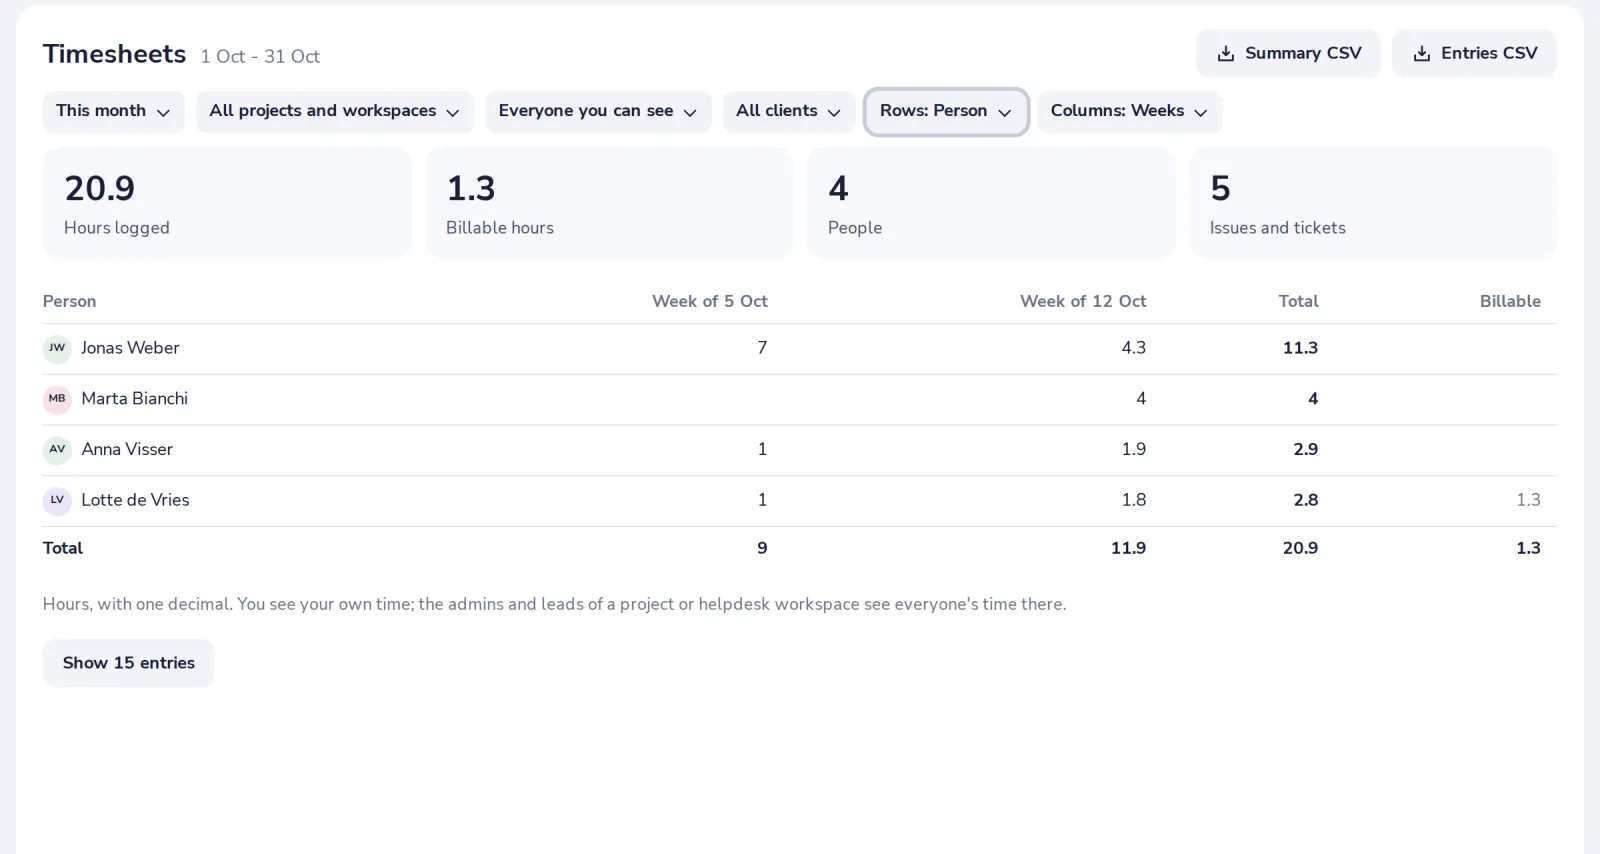Click Jonas Weber's 4.3 hours cell
Image resolution: width=1600 pixels, height=854 pixels.
(1134, 348)
